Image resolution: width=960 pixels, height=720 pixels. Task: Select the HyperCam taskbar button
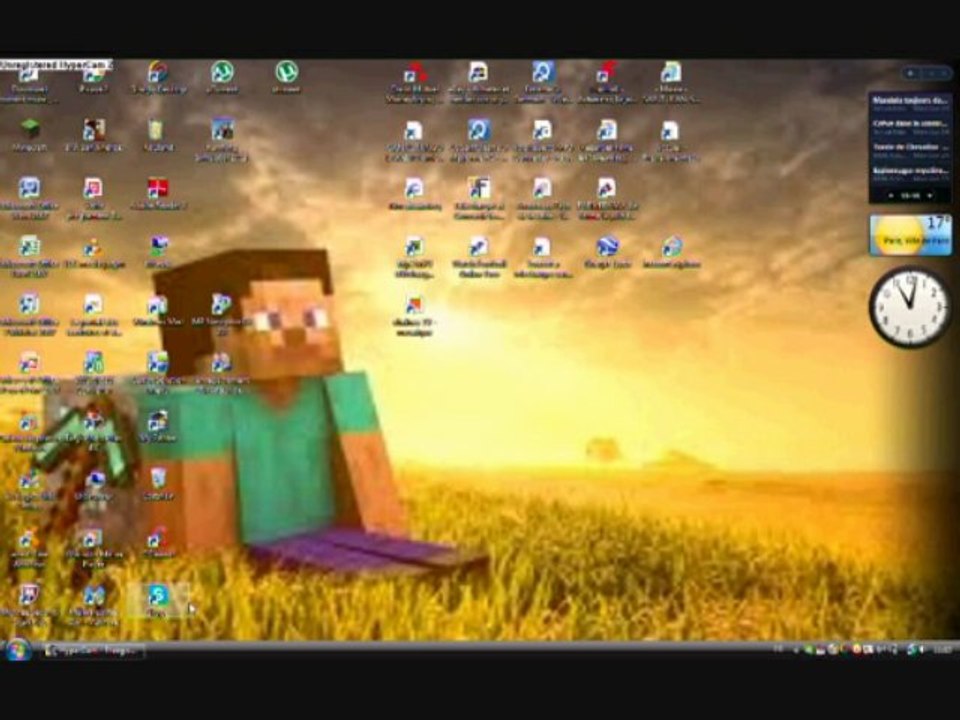pyautogui.click(x=93, y=651)
